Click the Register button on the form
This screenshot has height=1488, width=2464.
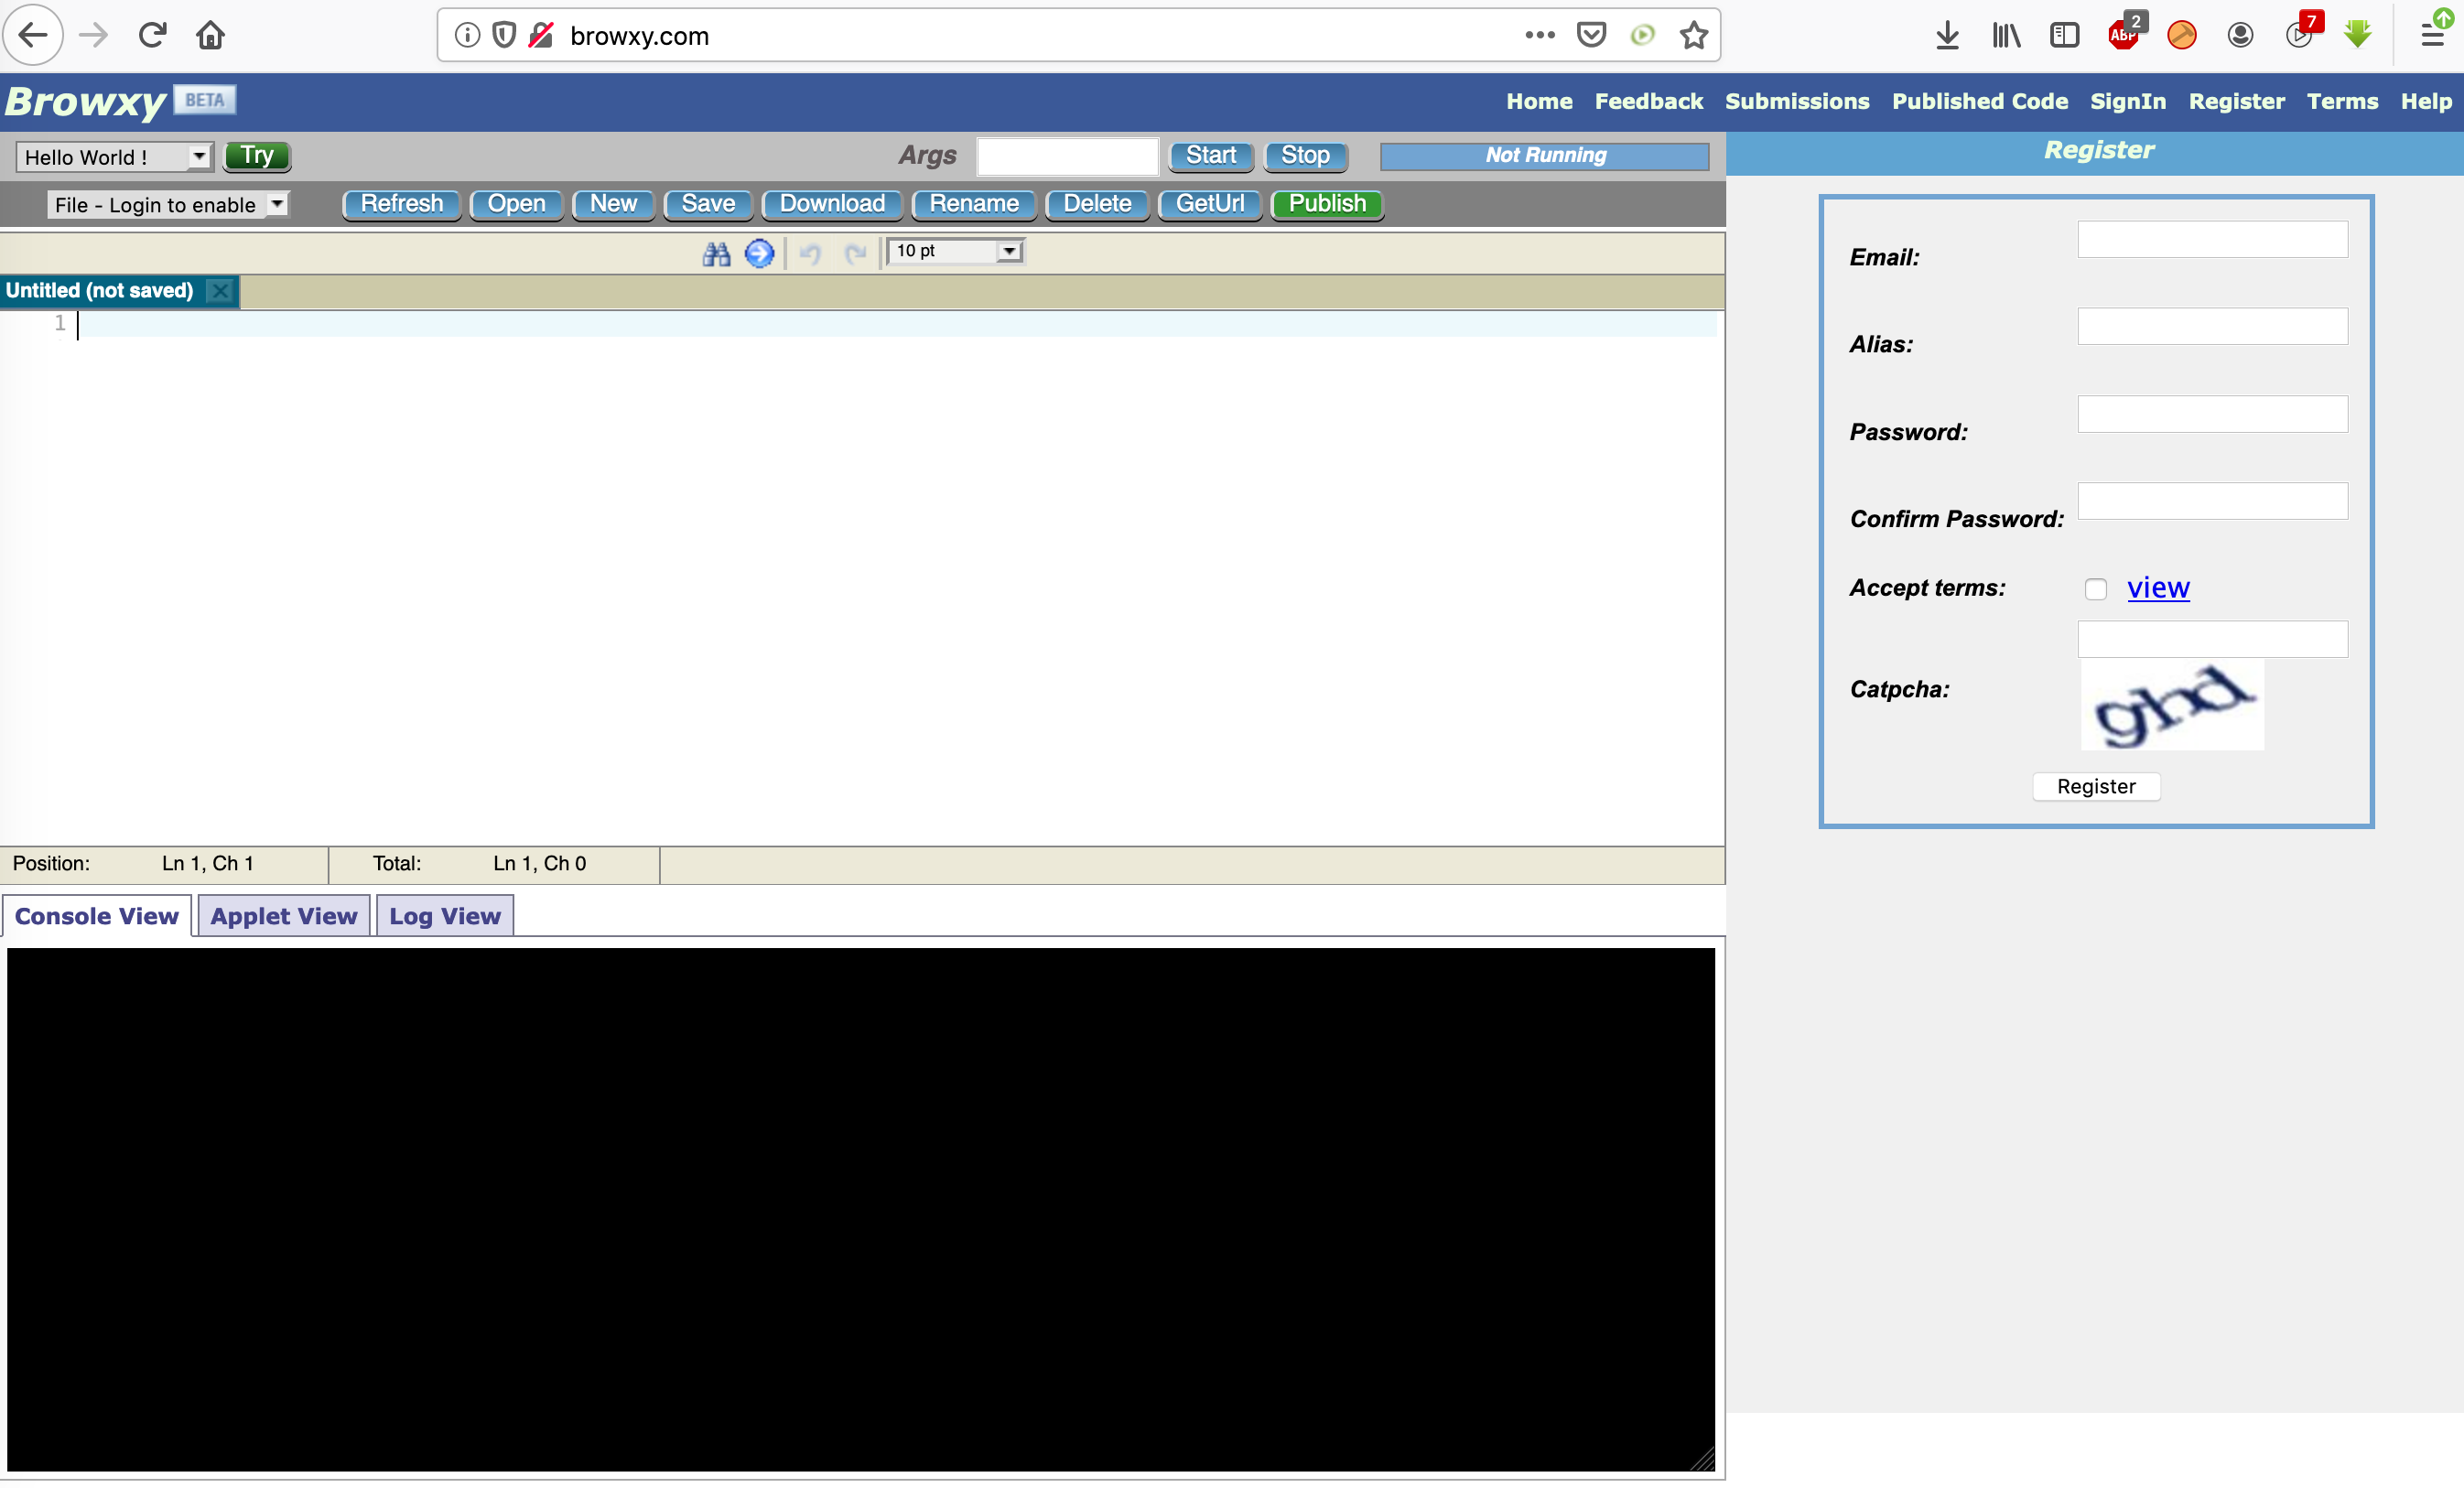pos(2096,786)
